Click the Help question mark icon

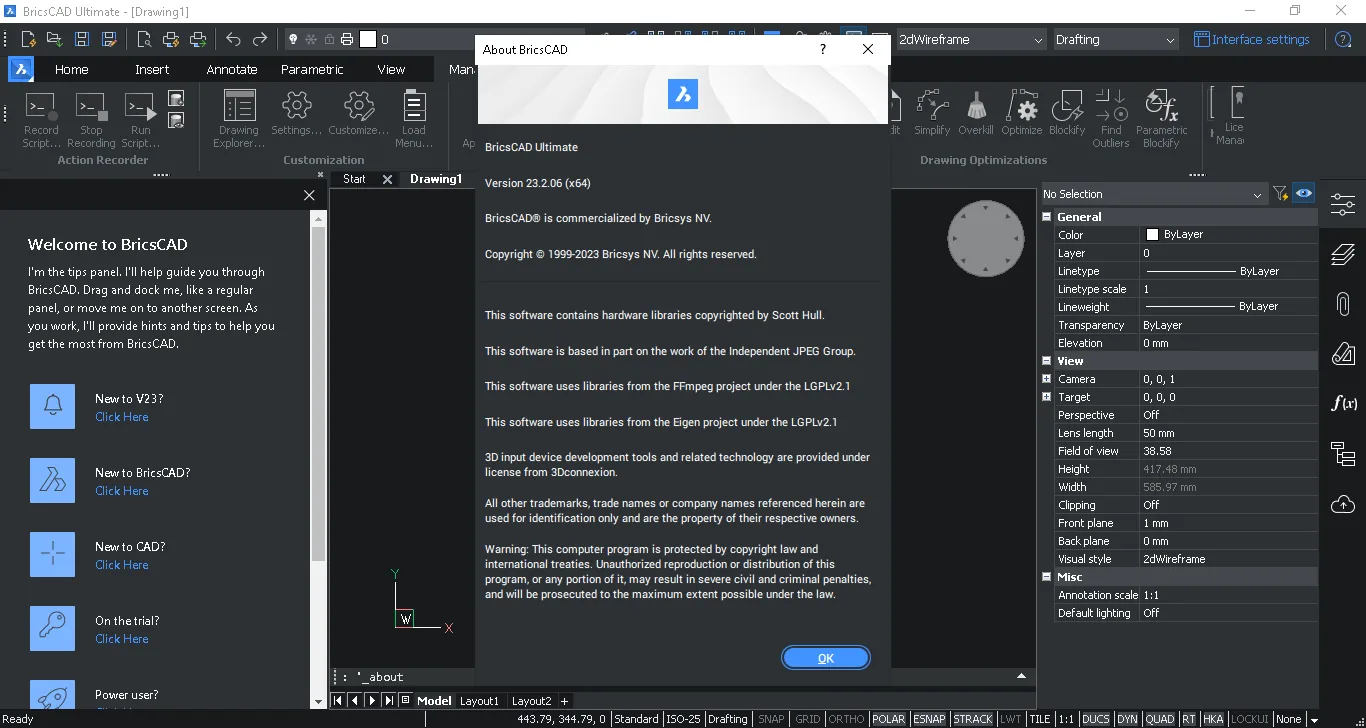[x=1344, y=40]
